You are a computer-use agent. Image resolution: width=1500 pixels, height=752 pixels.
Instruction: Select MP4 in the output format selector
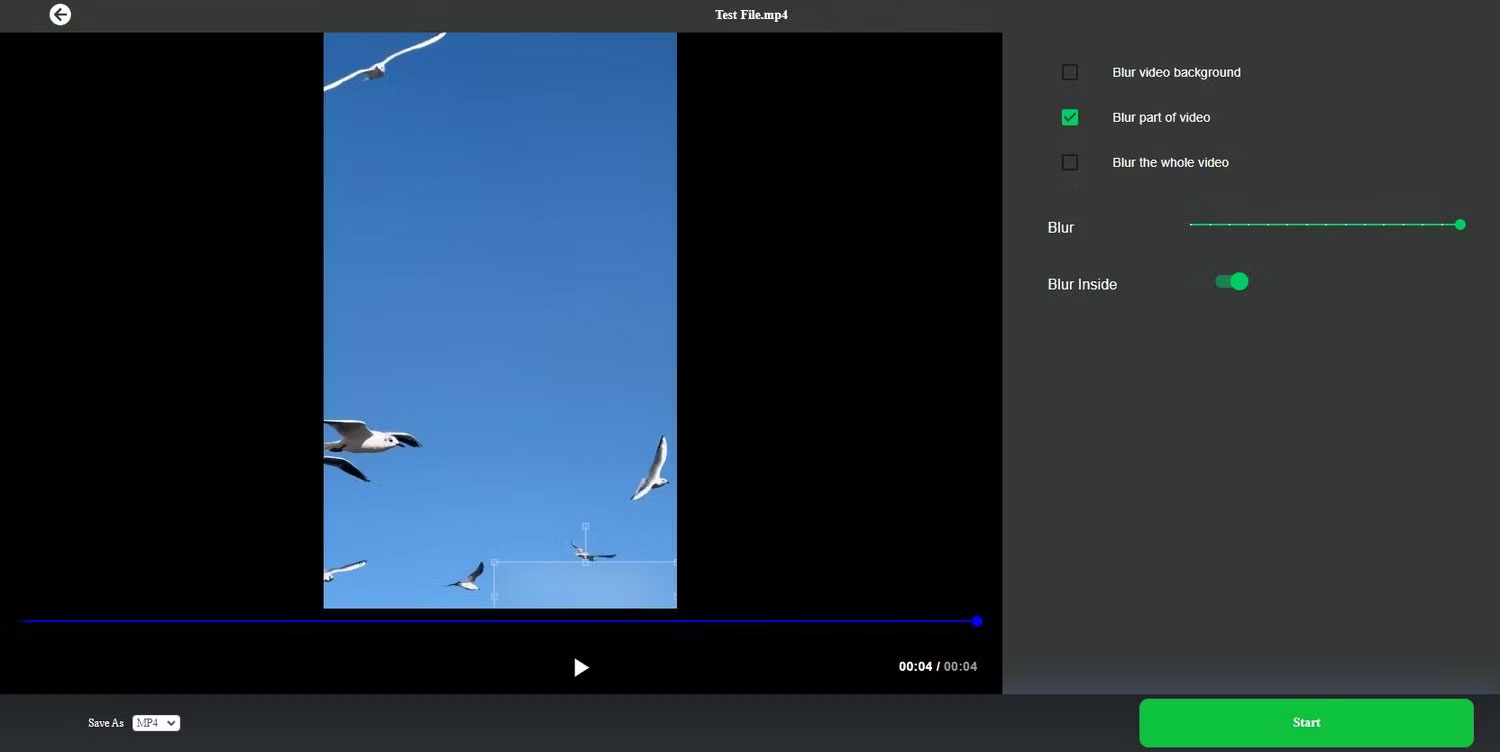[x=156, y=723]
